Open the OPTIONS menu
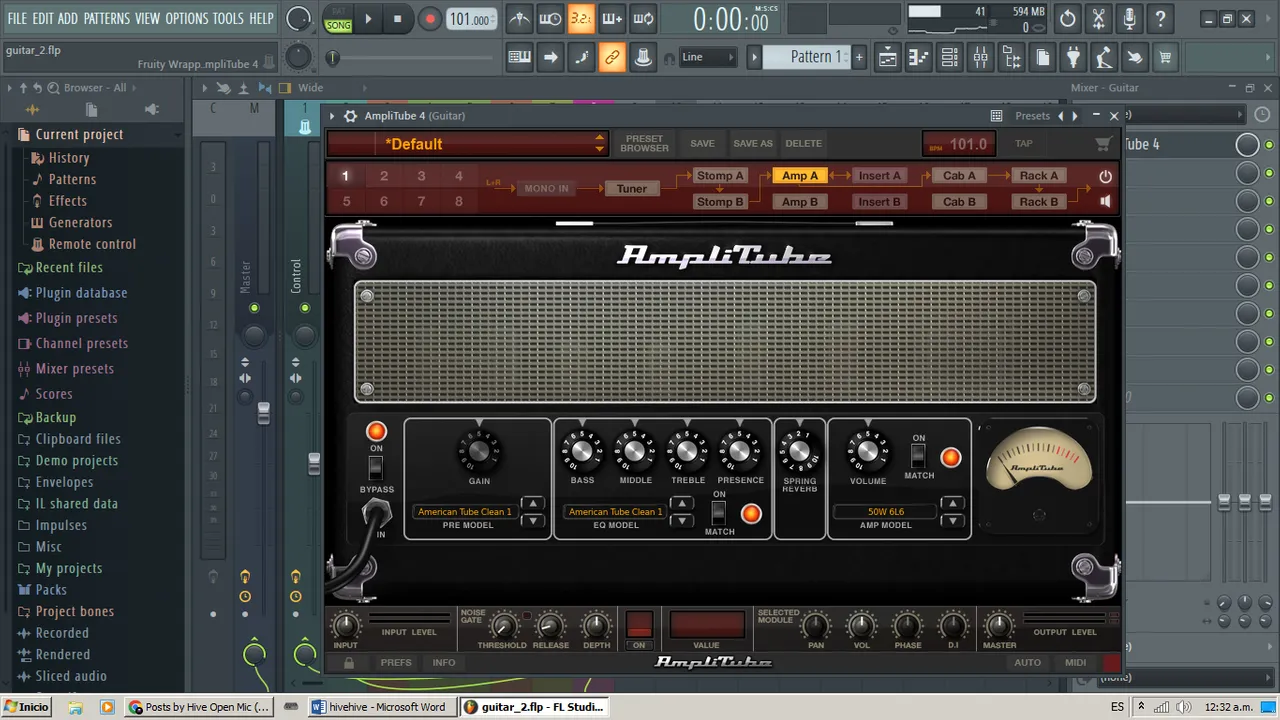The width and height of the screenshot is (1280, 720). tap(187, 19)
